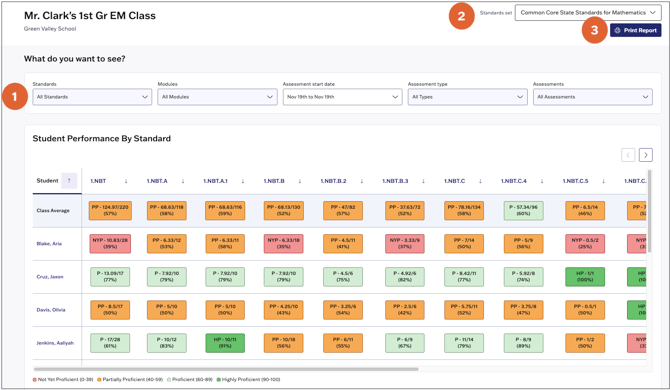
Task: Sort by the Student column up arrow
Action: click(69, 181)
